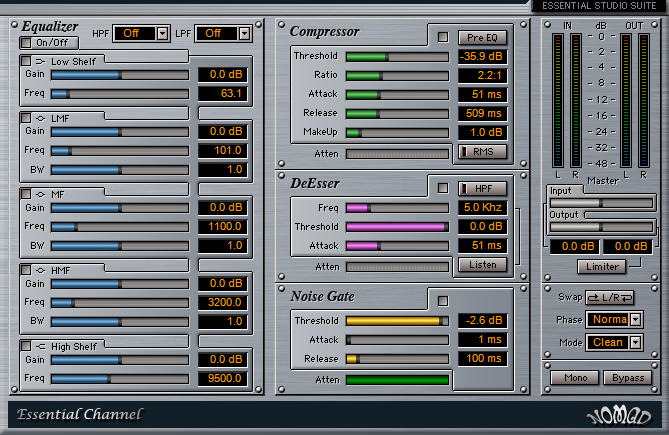Screen dimensions: 669x435
Task: Click the Bypass button
Action: tap(628, 378)
